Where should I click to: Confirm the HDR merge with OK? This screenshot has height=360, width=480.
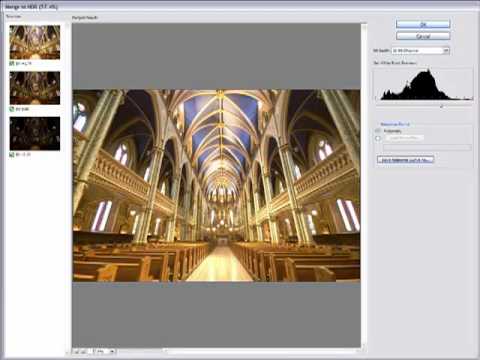tap(423, 24)
